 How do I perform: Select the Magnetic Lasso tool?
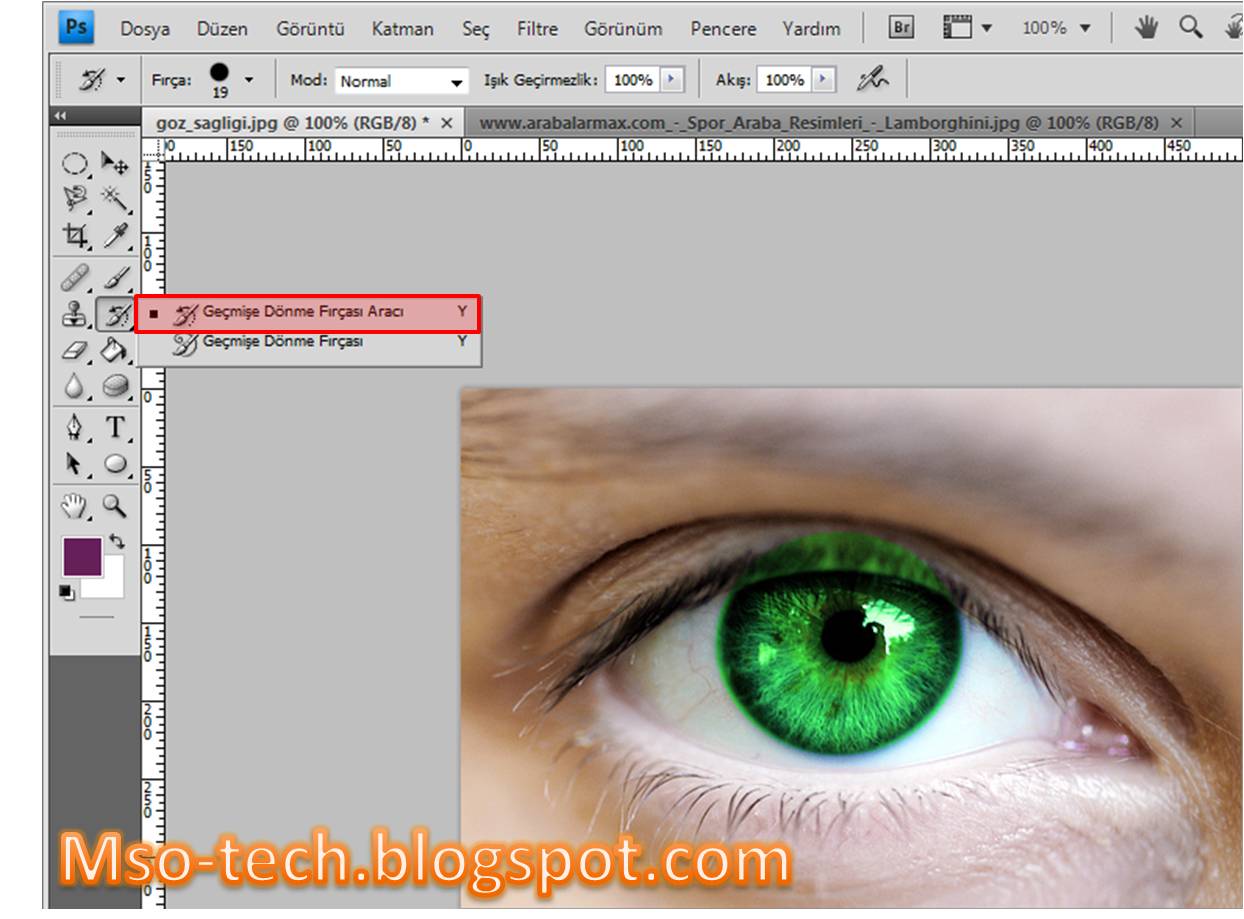76,199
